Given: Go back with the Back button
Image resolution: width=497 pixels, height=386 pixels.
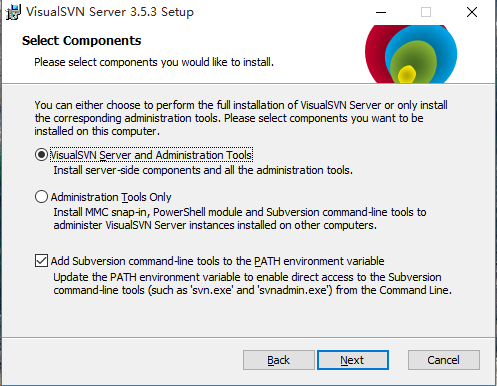Looking at the screenshot, I should 279,360.
